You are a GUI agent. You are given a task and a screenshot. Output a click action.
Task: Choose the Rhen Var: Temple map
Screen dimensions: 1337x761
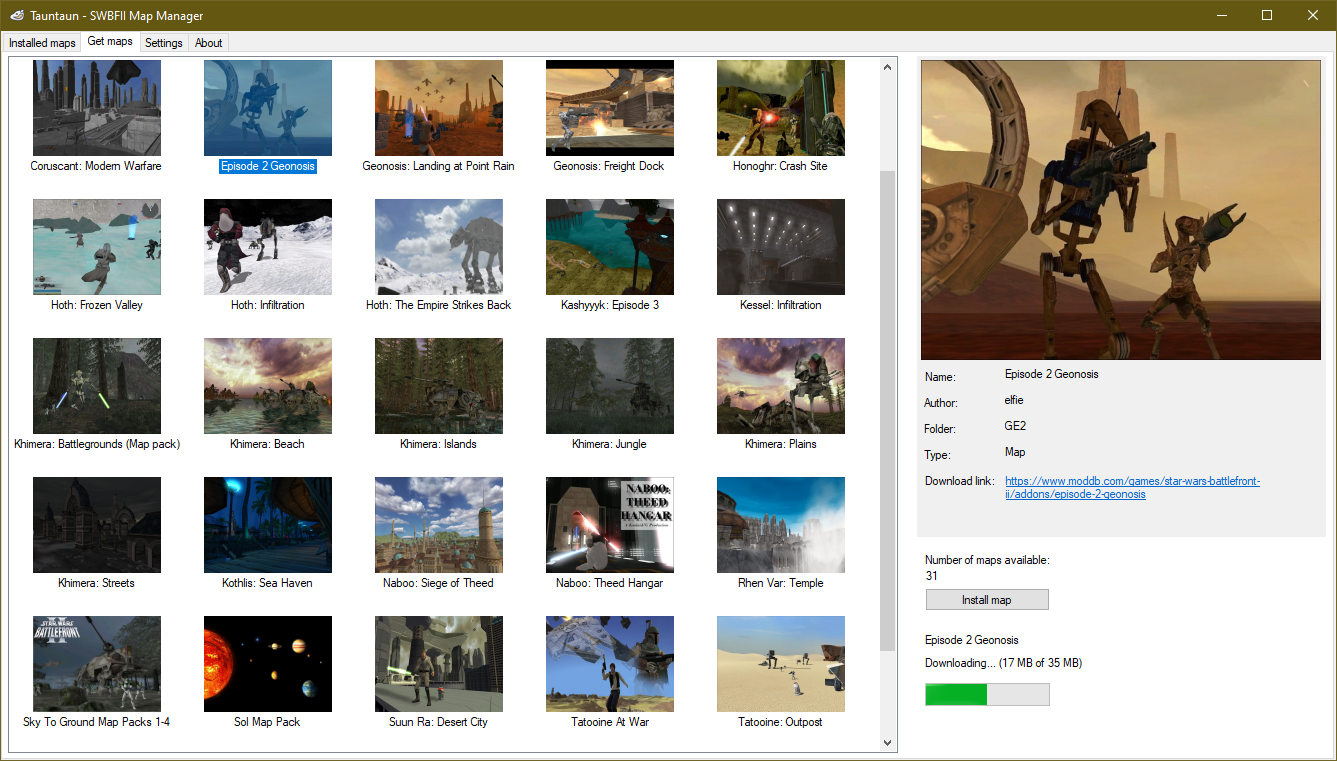pos(780,524)
